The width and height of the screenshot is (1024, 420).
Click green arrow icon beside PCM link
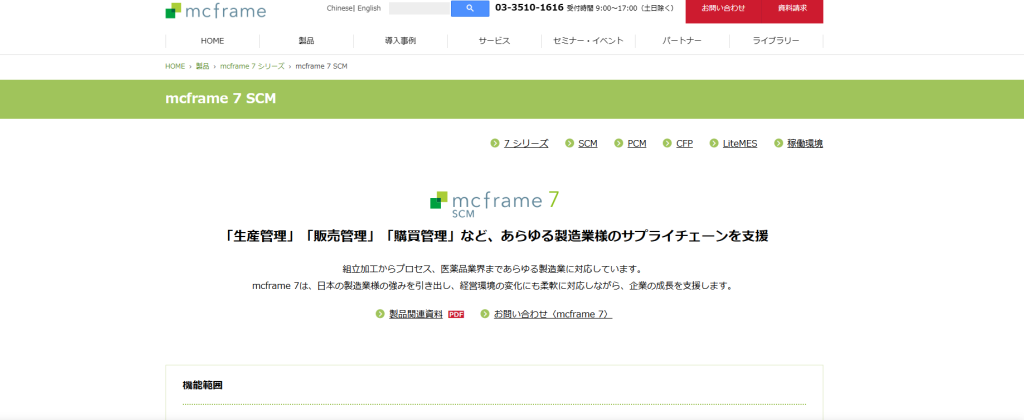[x=618, y=144]
